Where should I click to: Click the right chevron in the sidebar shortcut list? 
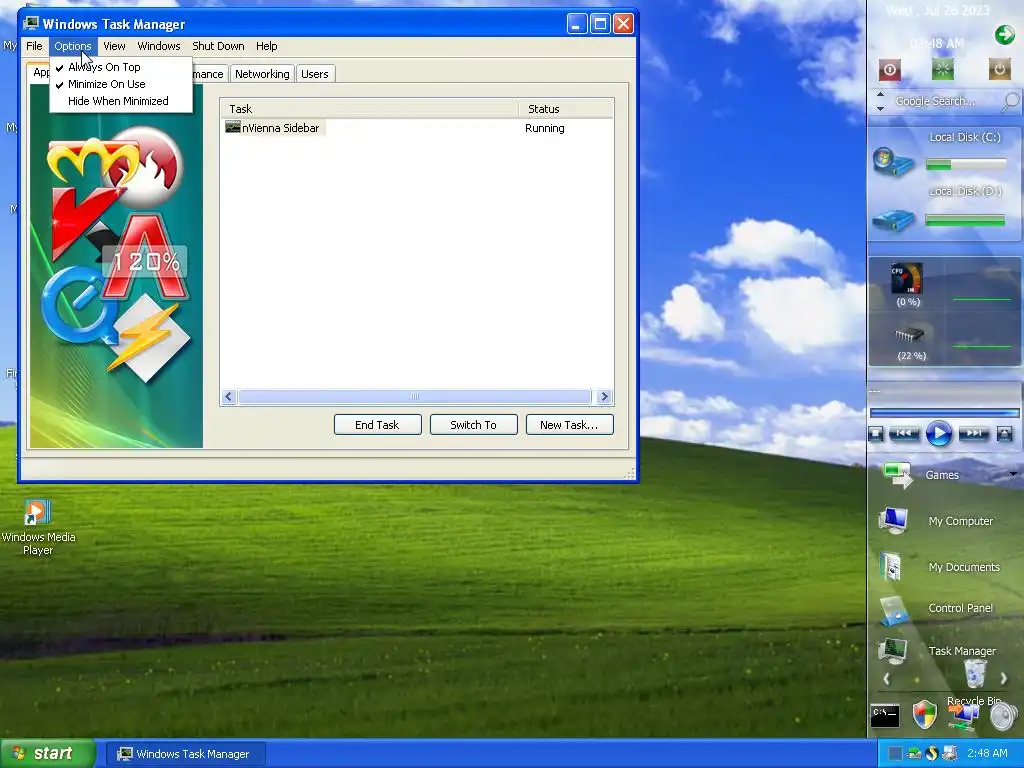click(x=1004, y=679)
